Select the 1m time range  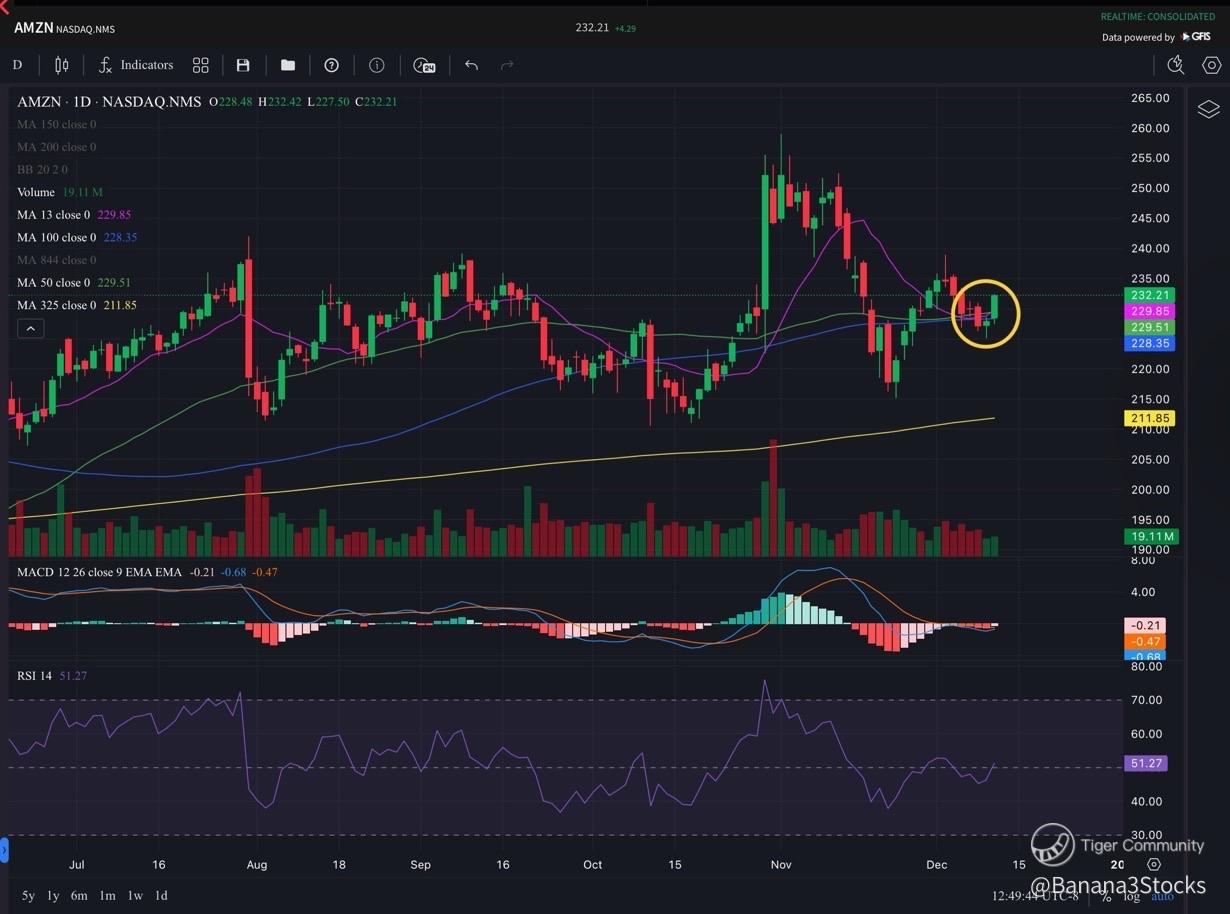click(x=108, y=895)
